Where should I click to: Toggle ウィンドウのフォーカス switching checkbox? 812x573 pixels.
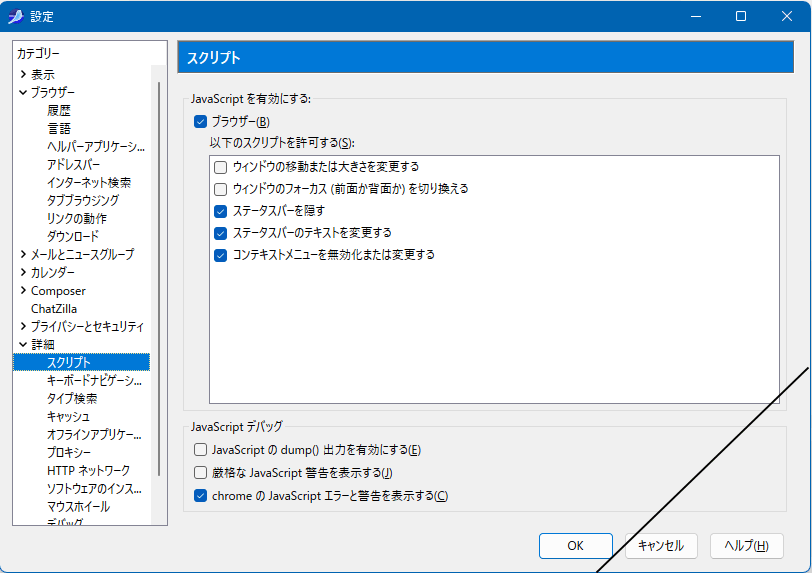click(221, 189)
